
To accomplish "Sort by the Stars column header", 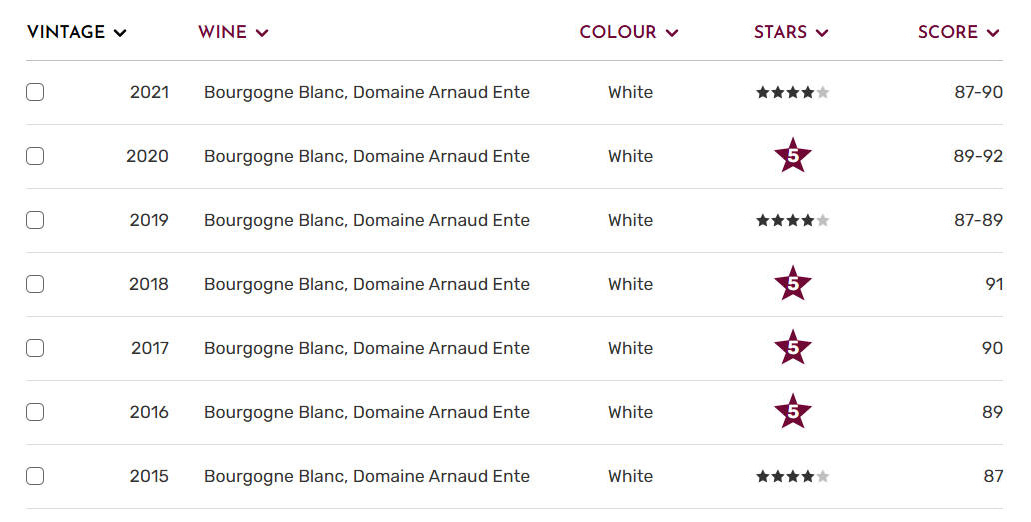I will [x=791, y=32].
